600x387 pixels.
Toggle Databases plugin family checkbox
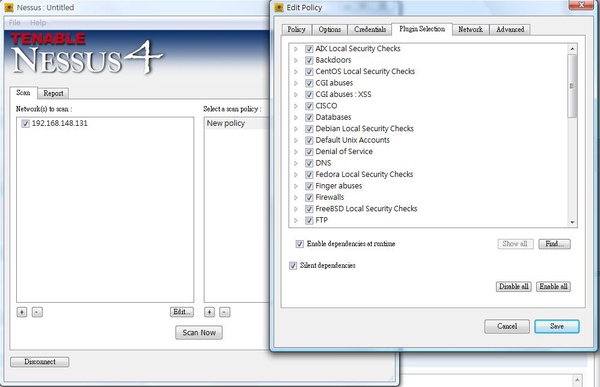pos(309,118)
